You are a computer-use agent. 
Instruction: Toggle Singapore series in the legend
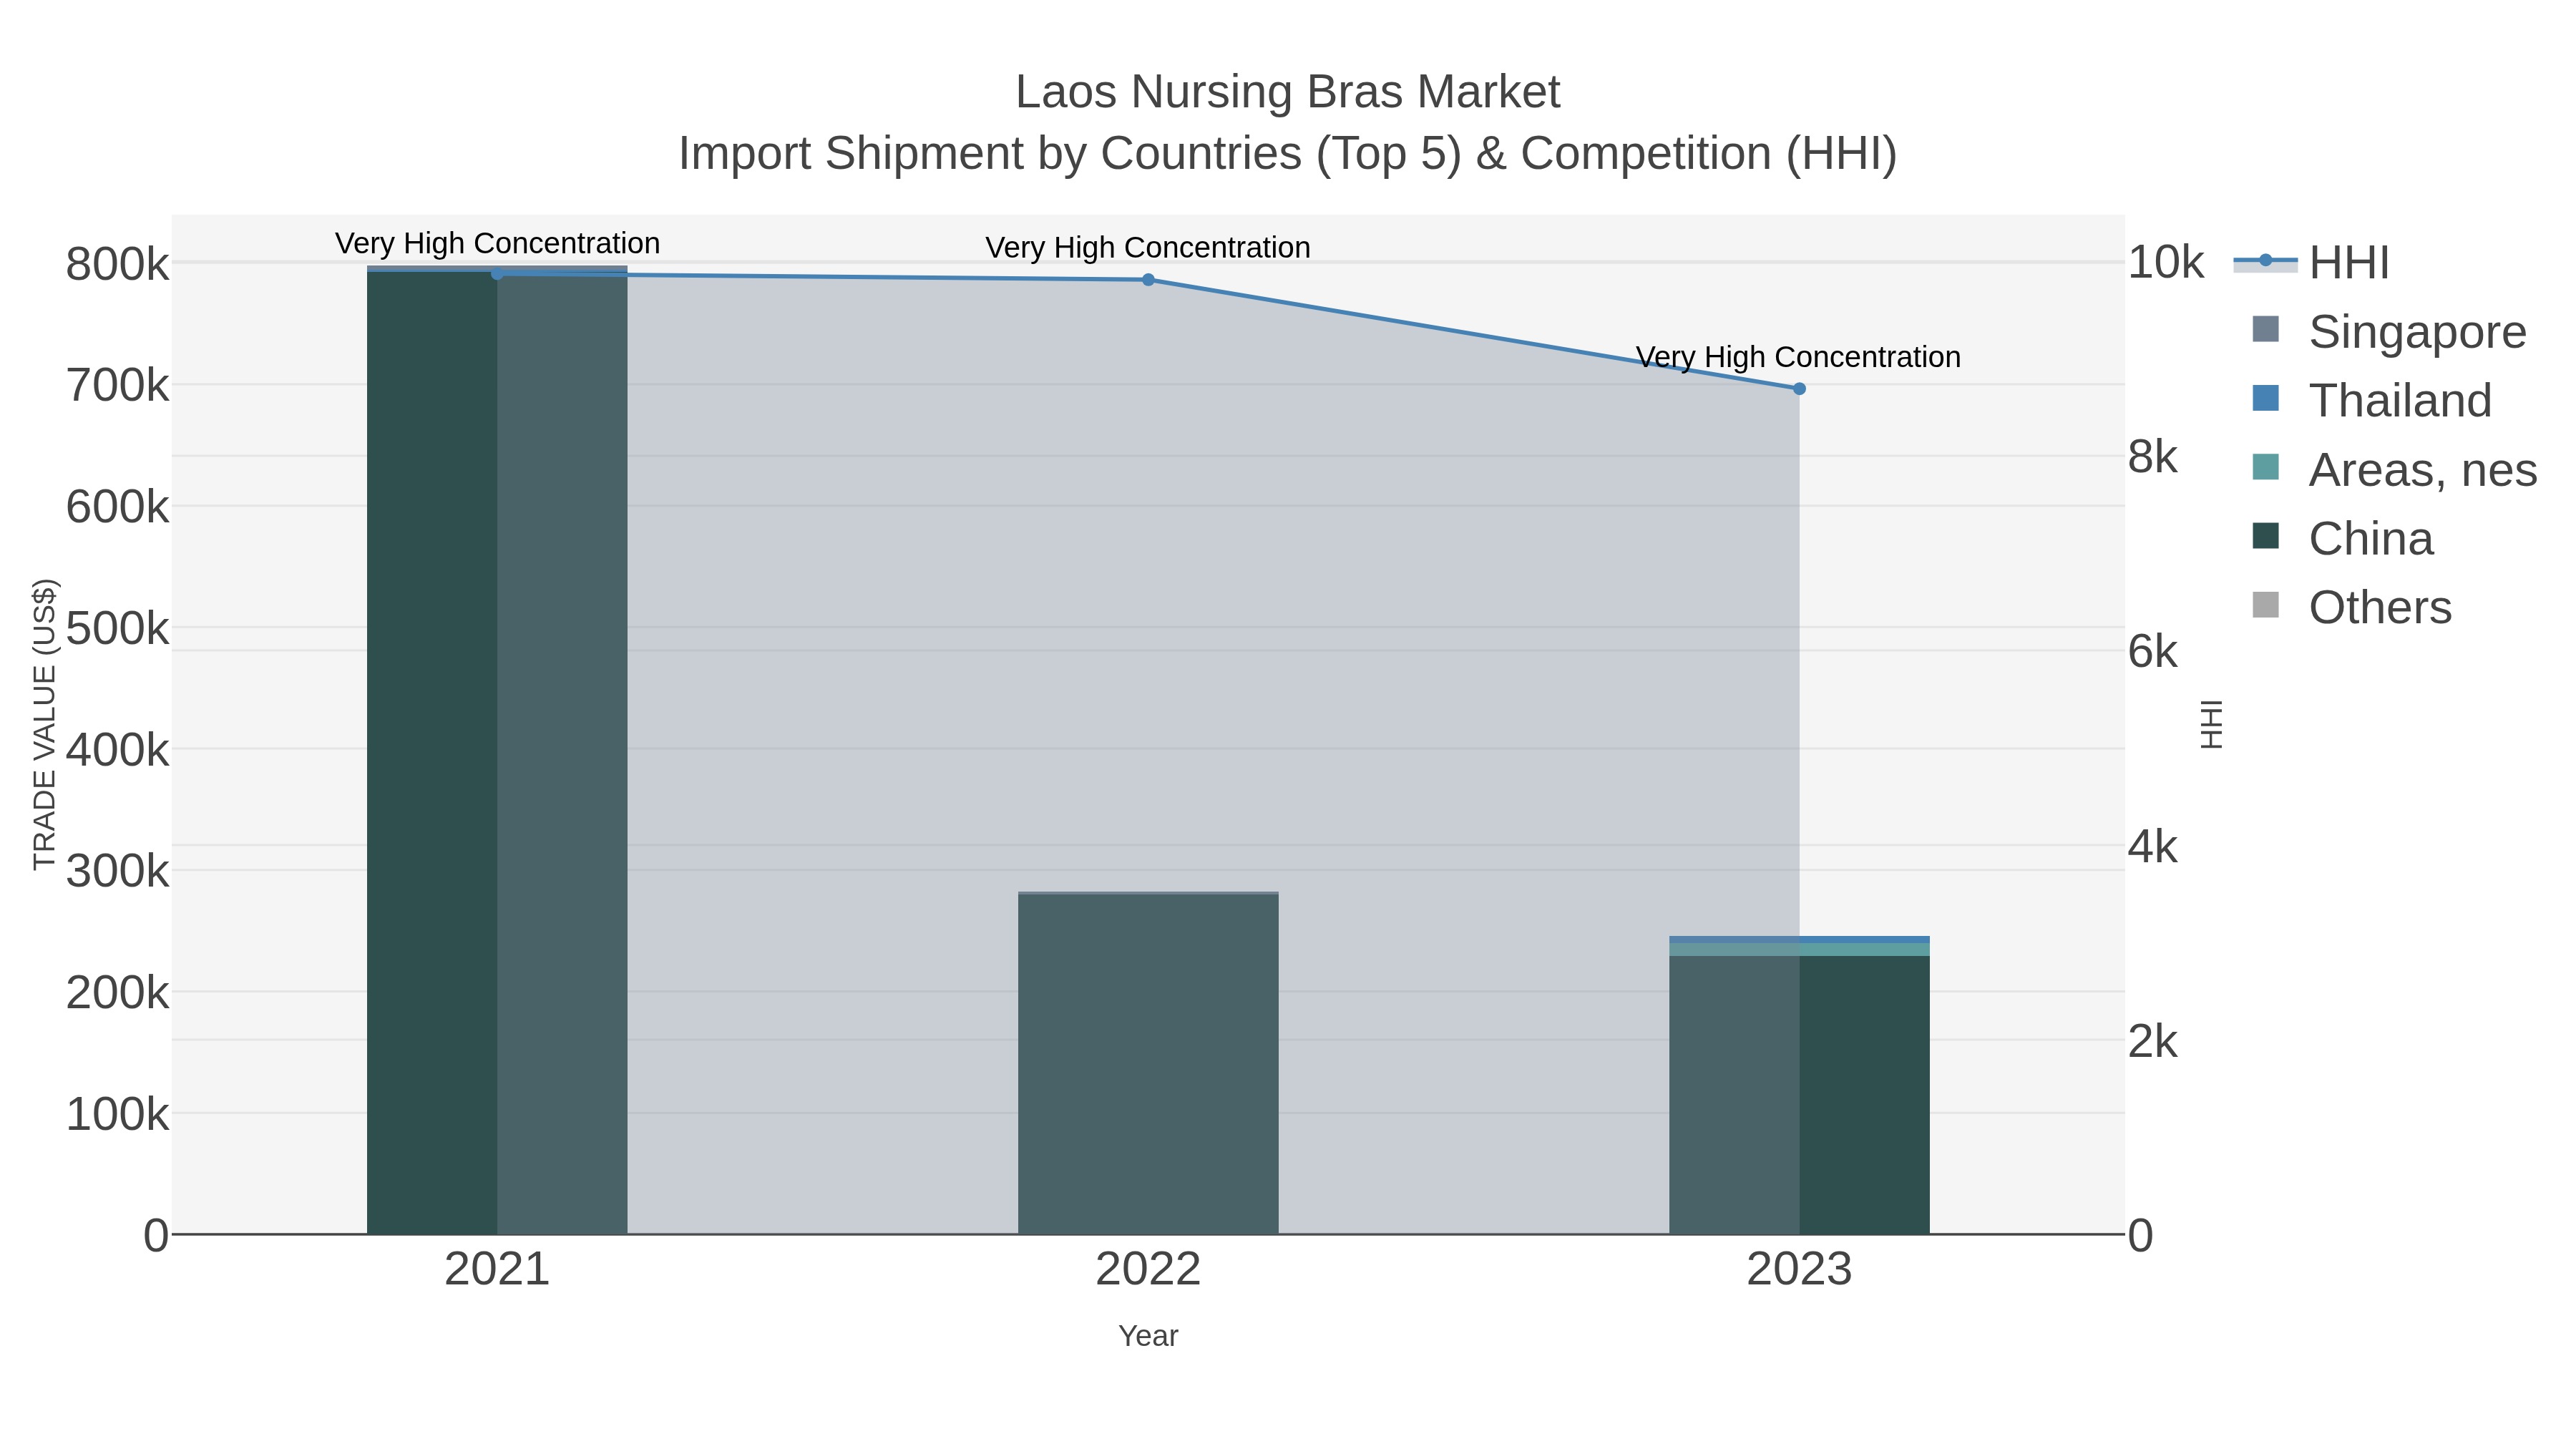pyautogui.click(x=2389, y=332)
